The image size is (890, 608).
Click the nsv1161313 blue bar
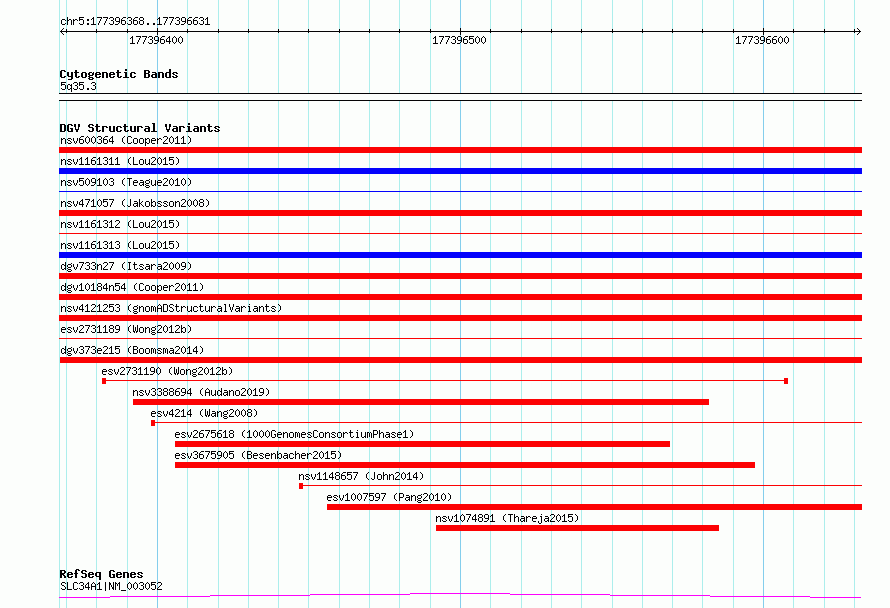pyautogui.click(x=460, y=255)
